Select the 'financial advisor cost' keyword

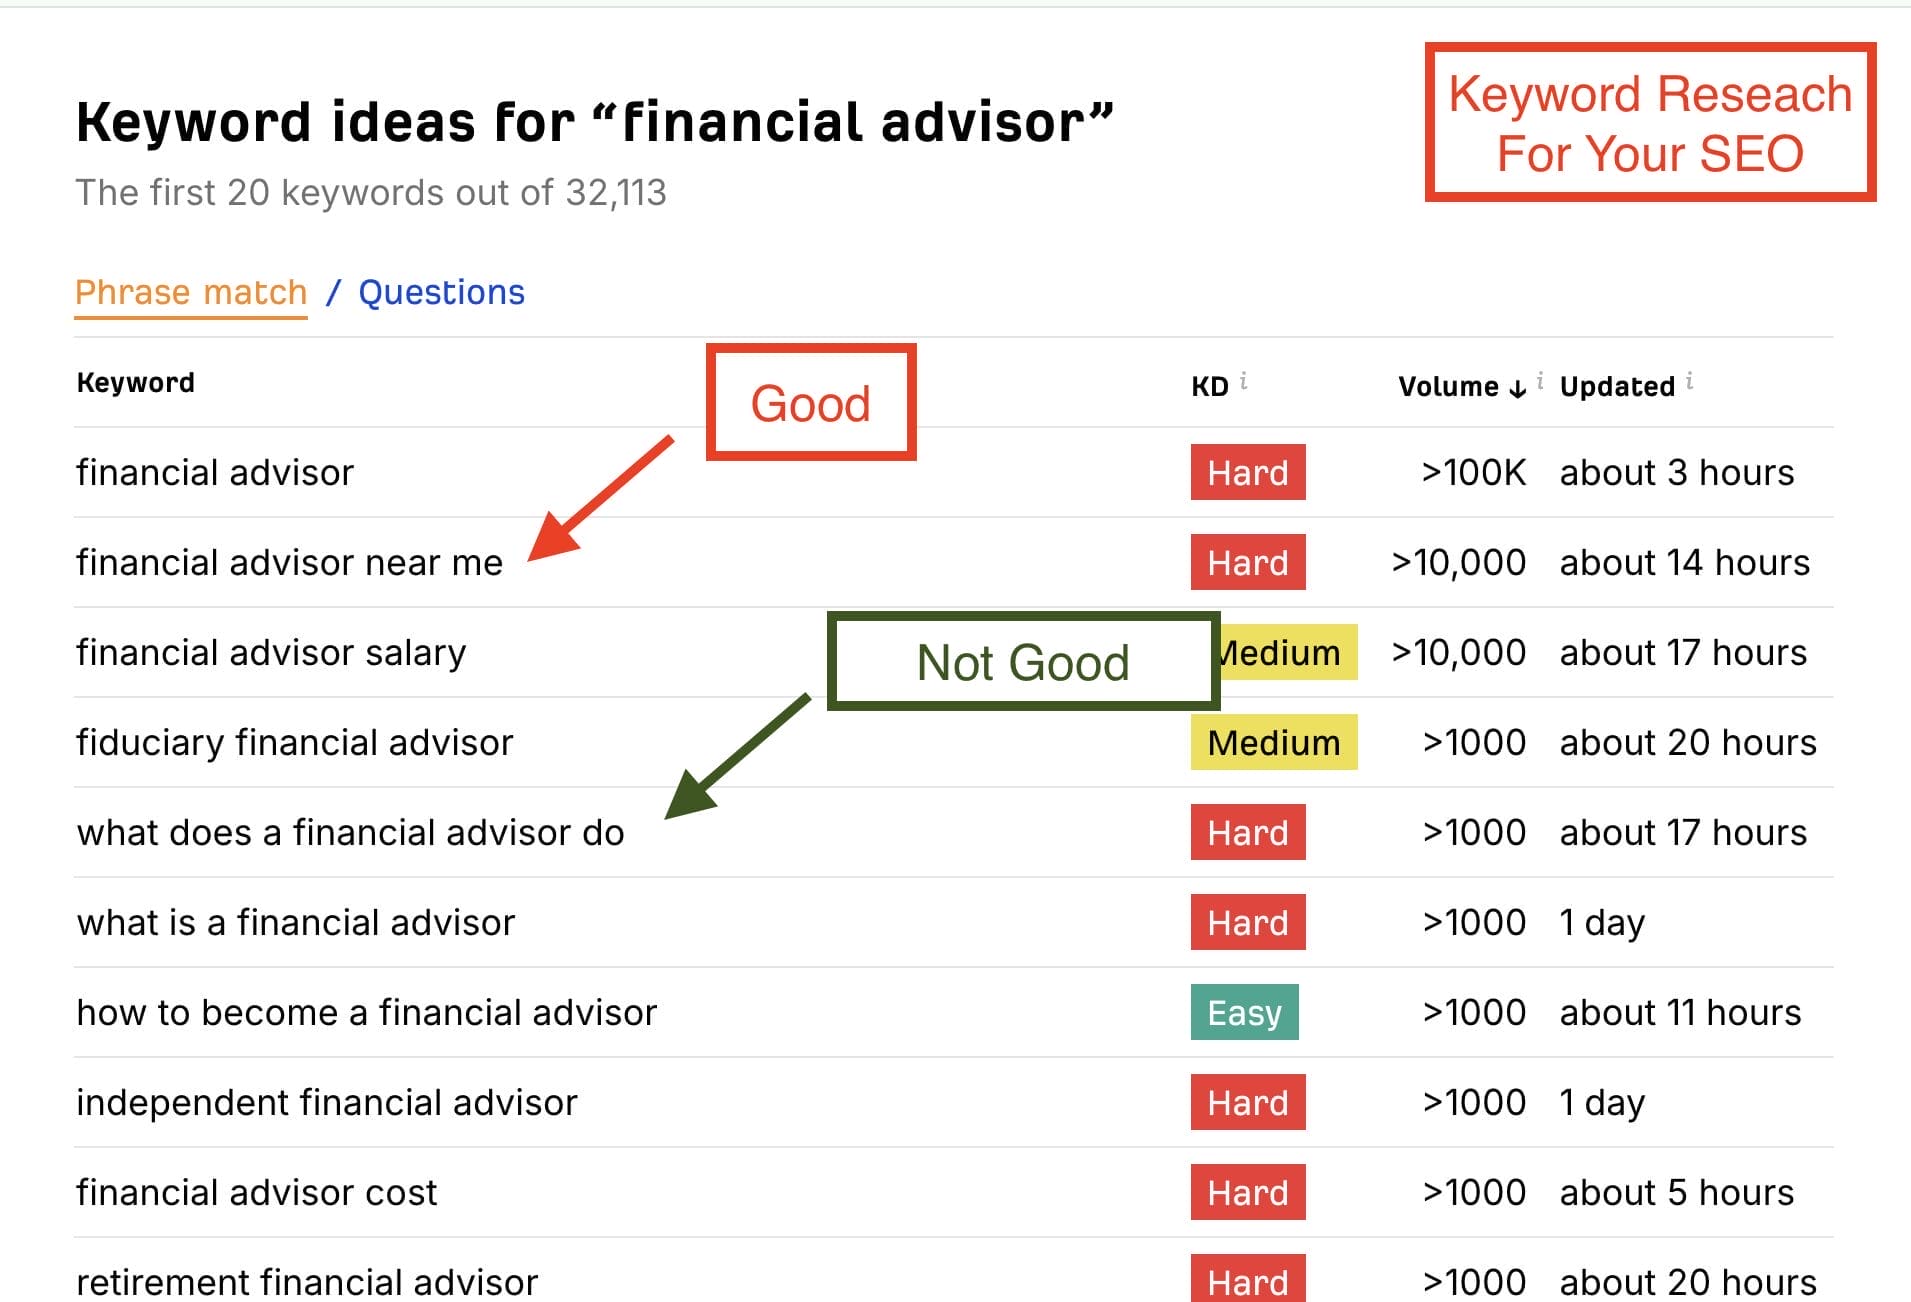point(256,1193)
